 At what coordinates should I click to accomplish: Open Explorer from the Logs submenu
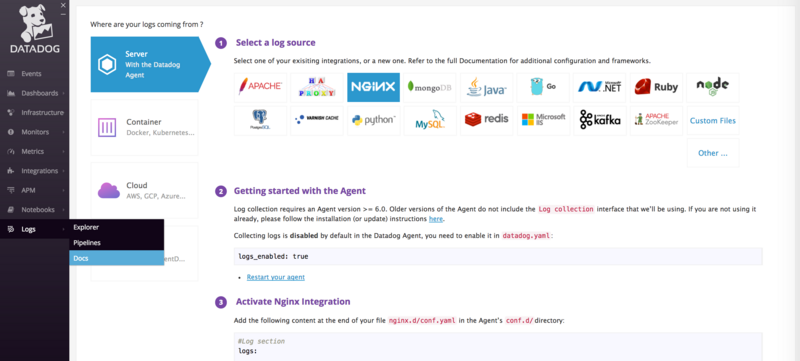coord(116,227)
